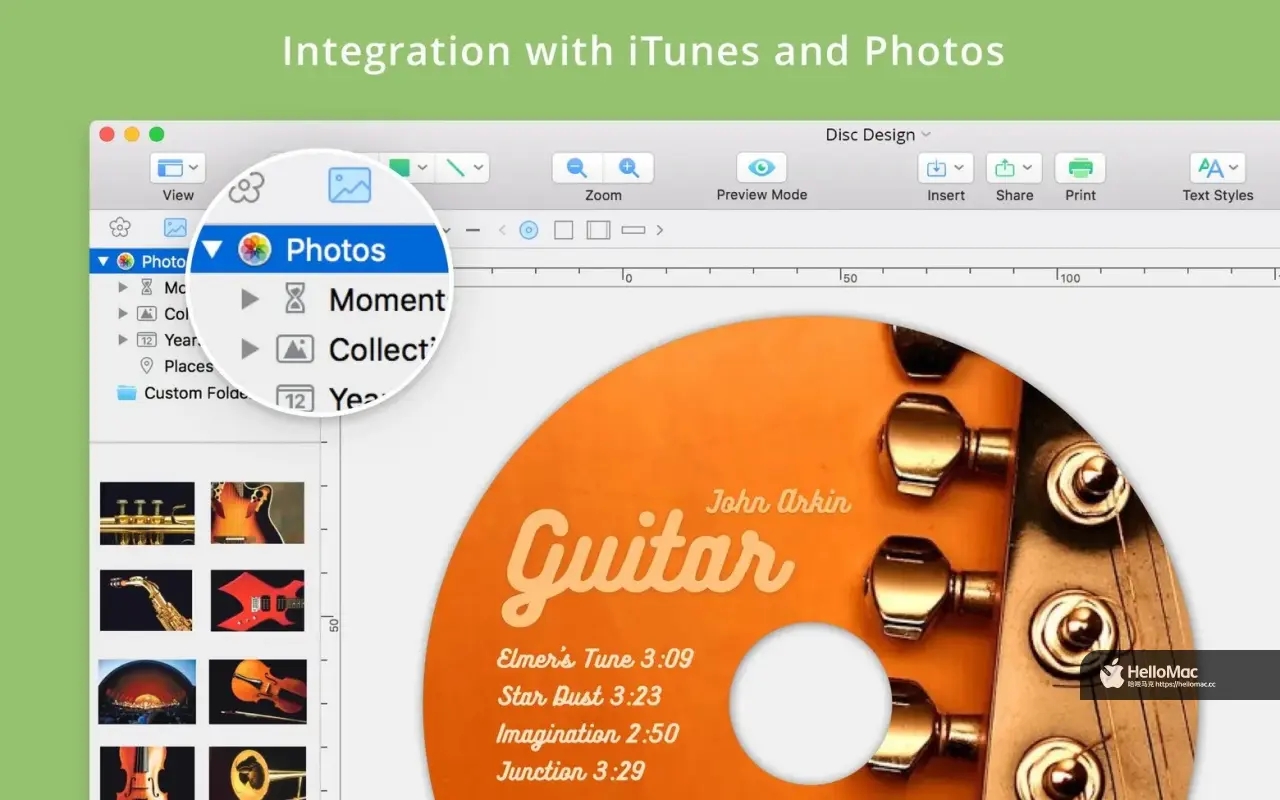Screen dimensions: 1280x800
Task: Go to the next layout element chevron
Action: 660,230
